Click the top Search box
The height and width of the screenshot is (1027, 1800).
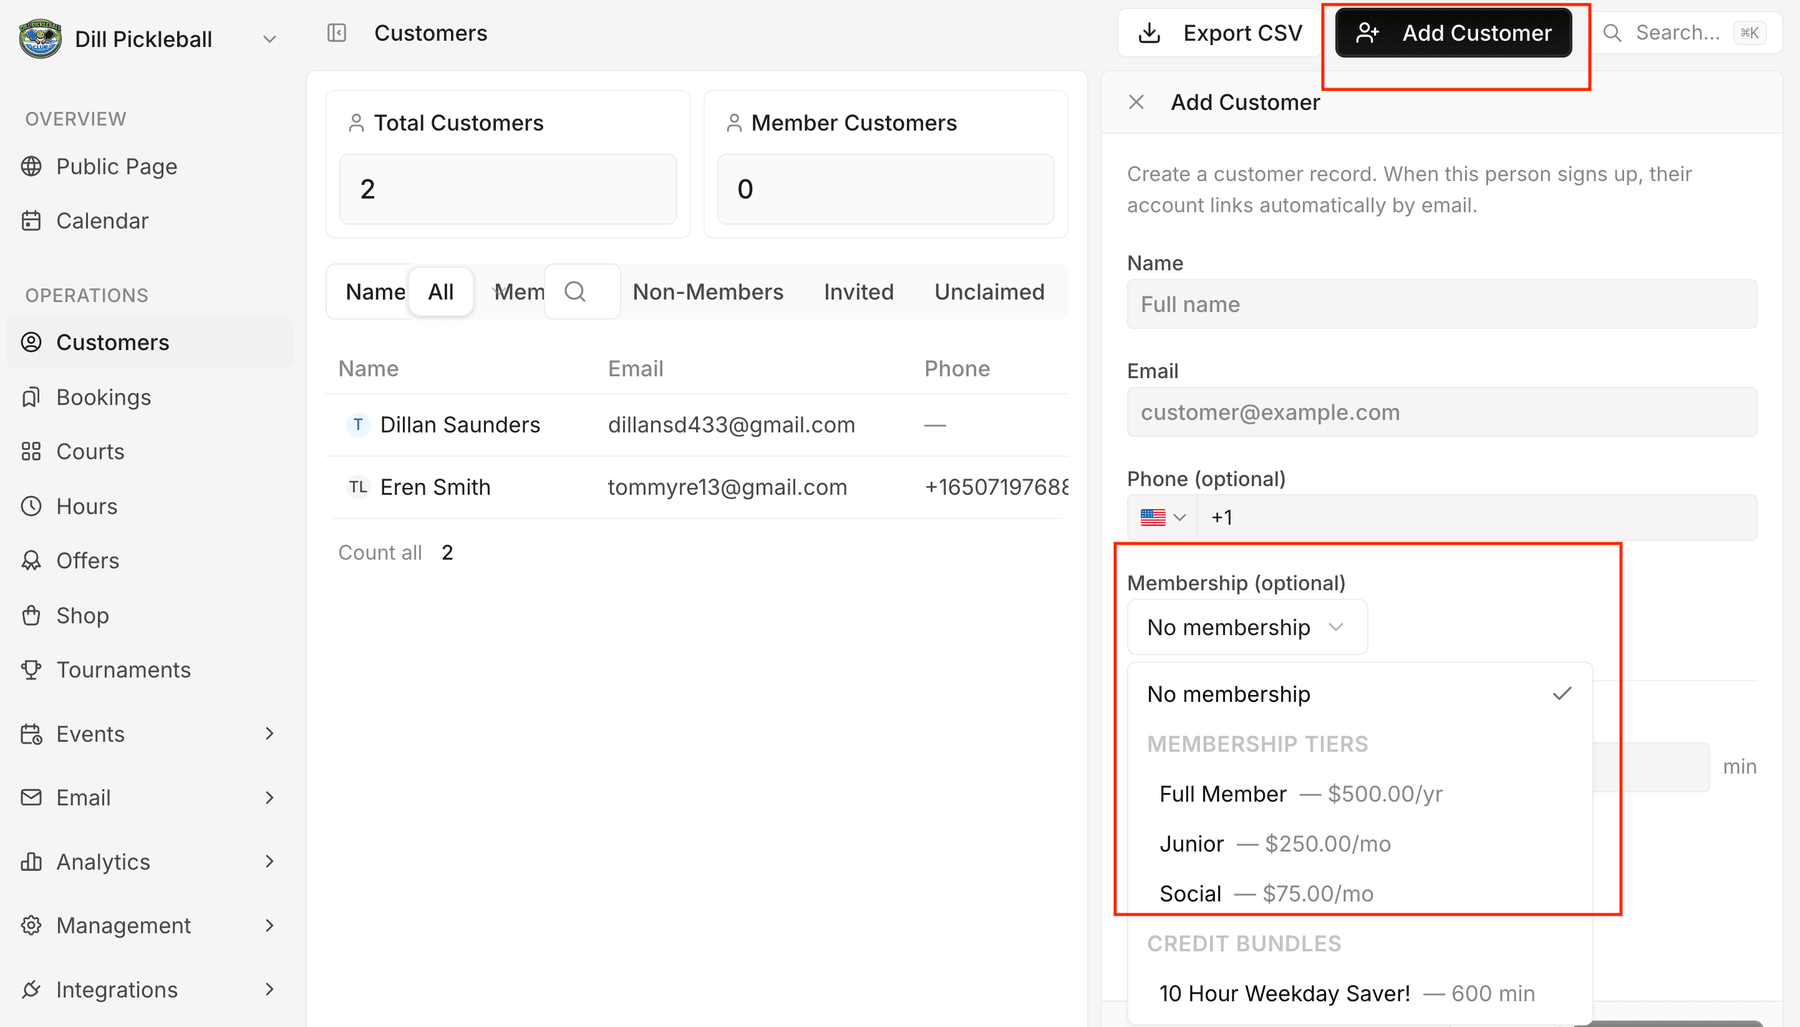pos(1684,33)
